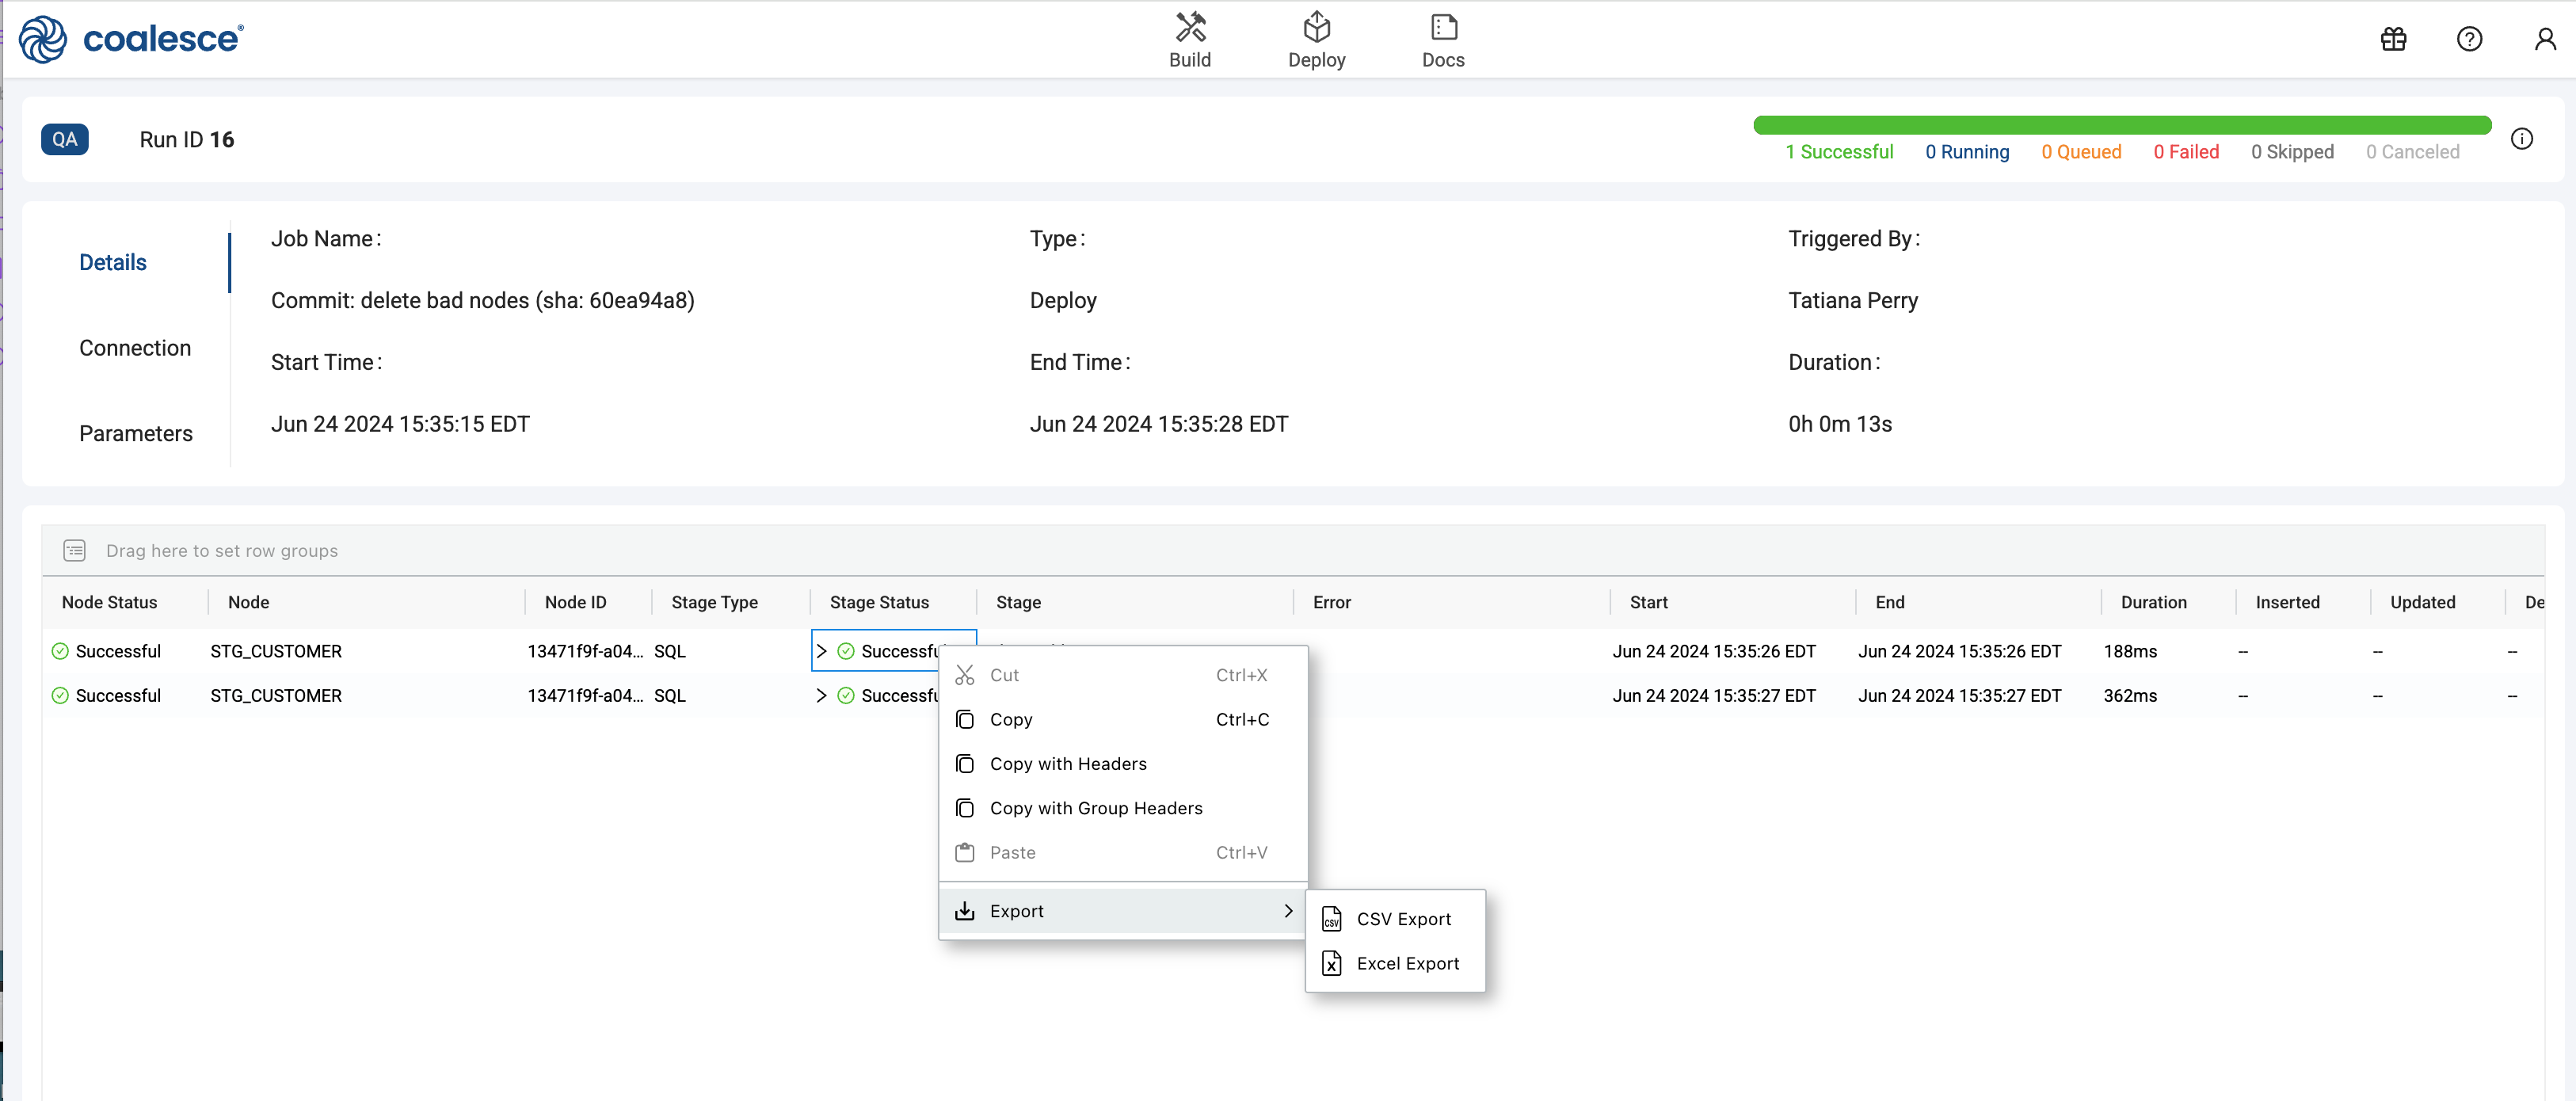This screenshot has width=2576, height=1101.
Task: Click the Cut scissors icon
Action: pos(964,675)
